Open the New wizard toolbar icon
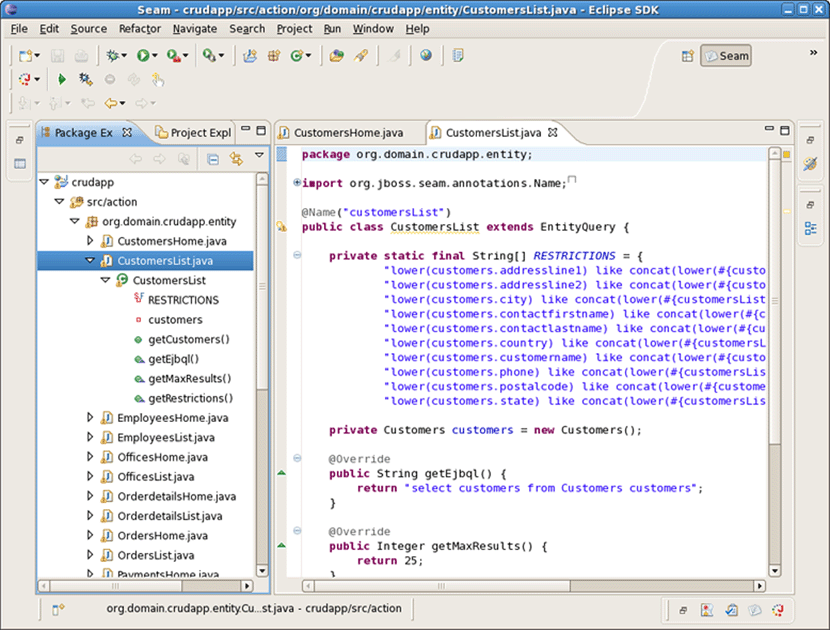830x630 pixels. tap(22, 55)
